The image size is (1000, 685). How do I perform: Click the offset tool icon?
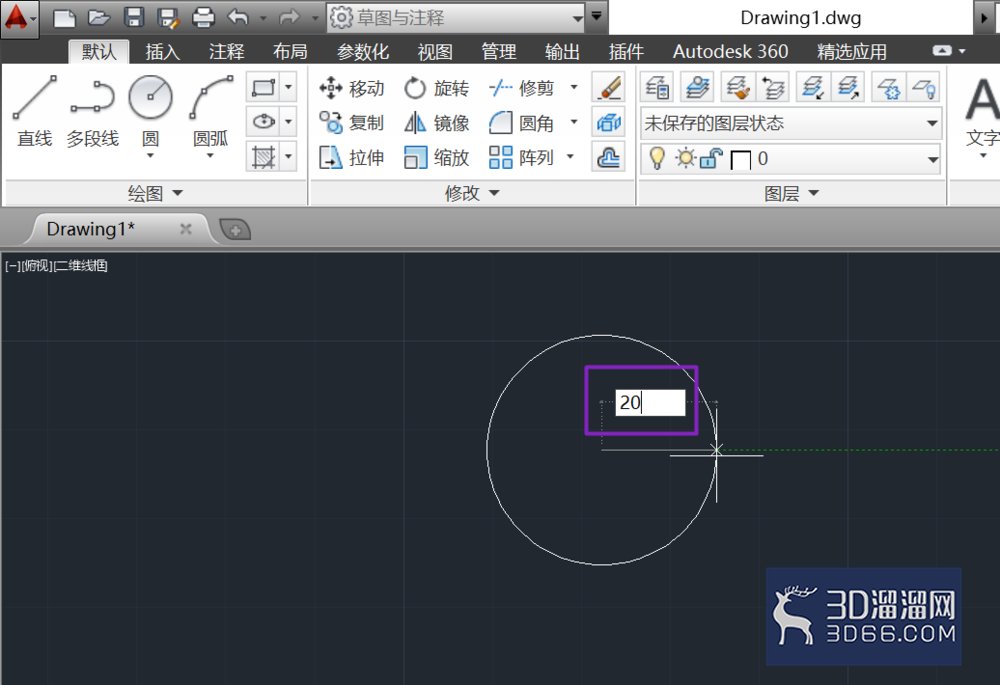pyautogui.click(x=608, y=156)
